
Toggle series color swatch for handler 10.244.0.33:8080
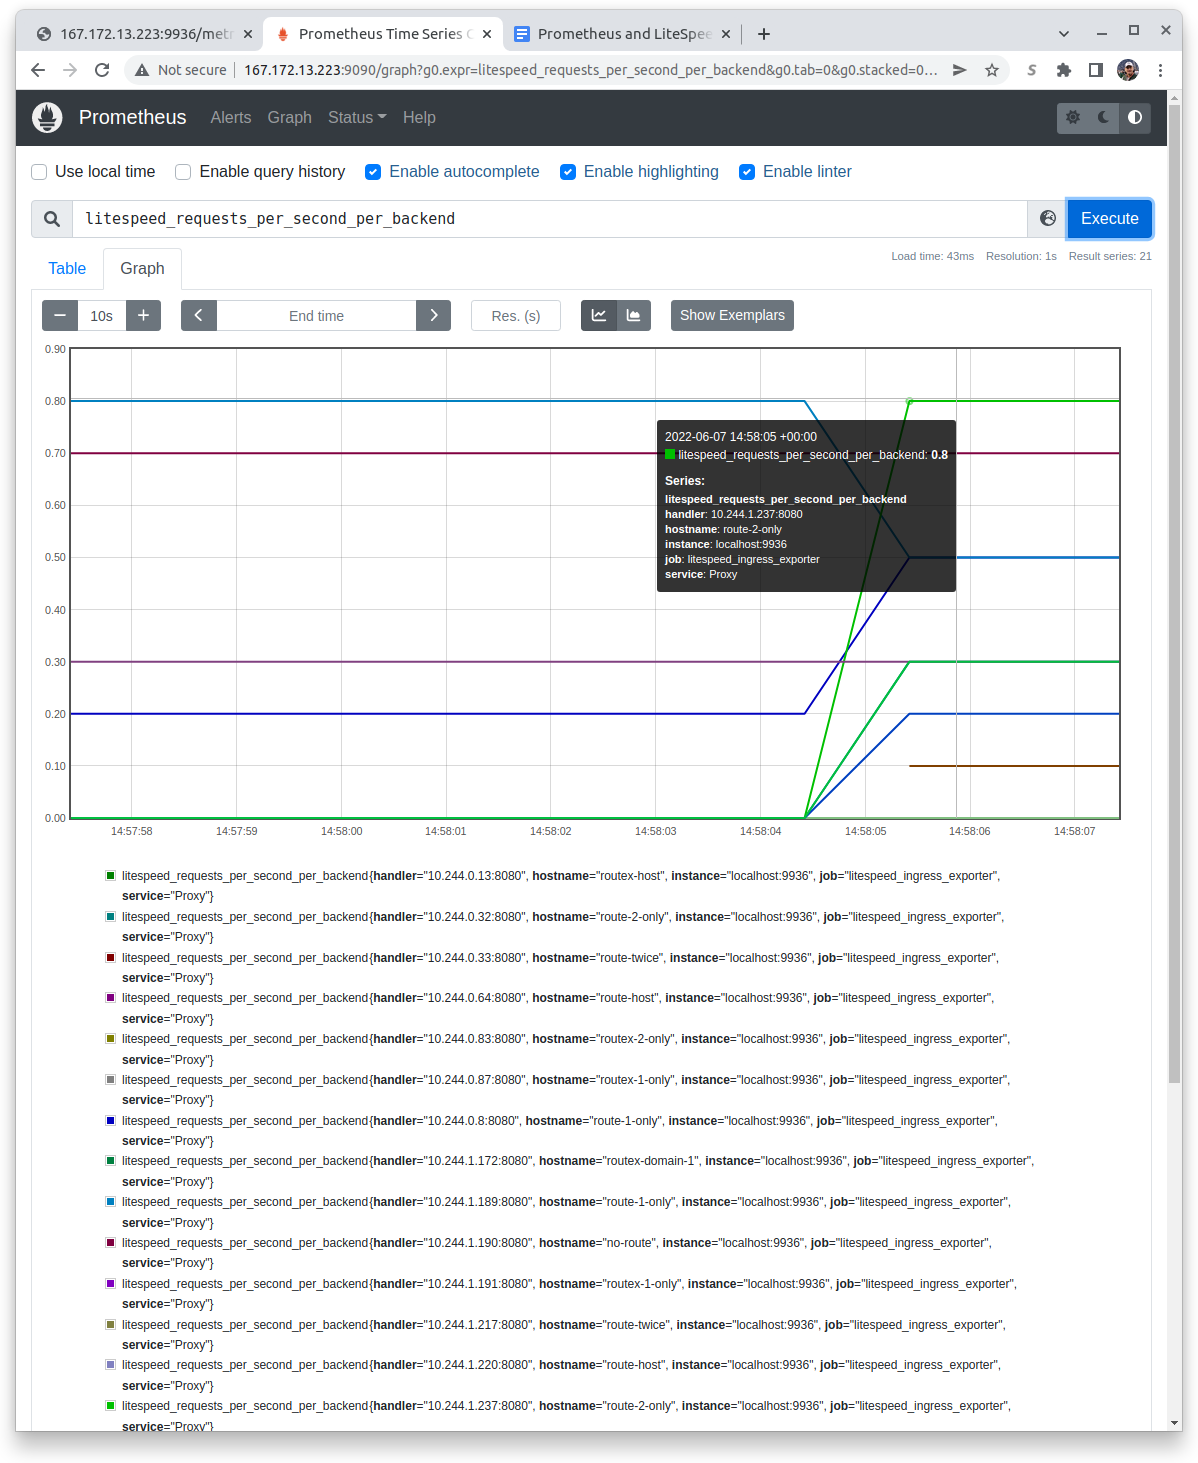click(x=111, y=957)
